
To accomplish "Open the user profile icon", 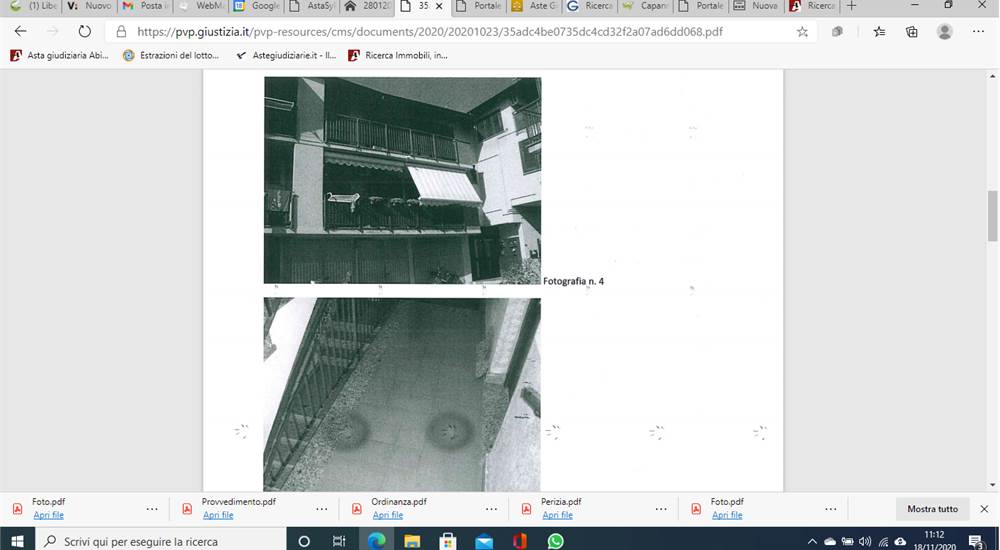I will coord(945,31).
